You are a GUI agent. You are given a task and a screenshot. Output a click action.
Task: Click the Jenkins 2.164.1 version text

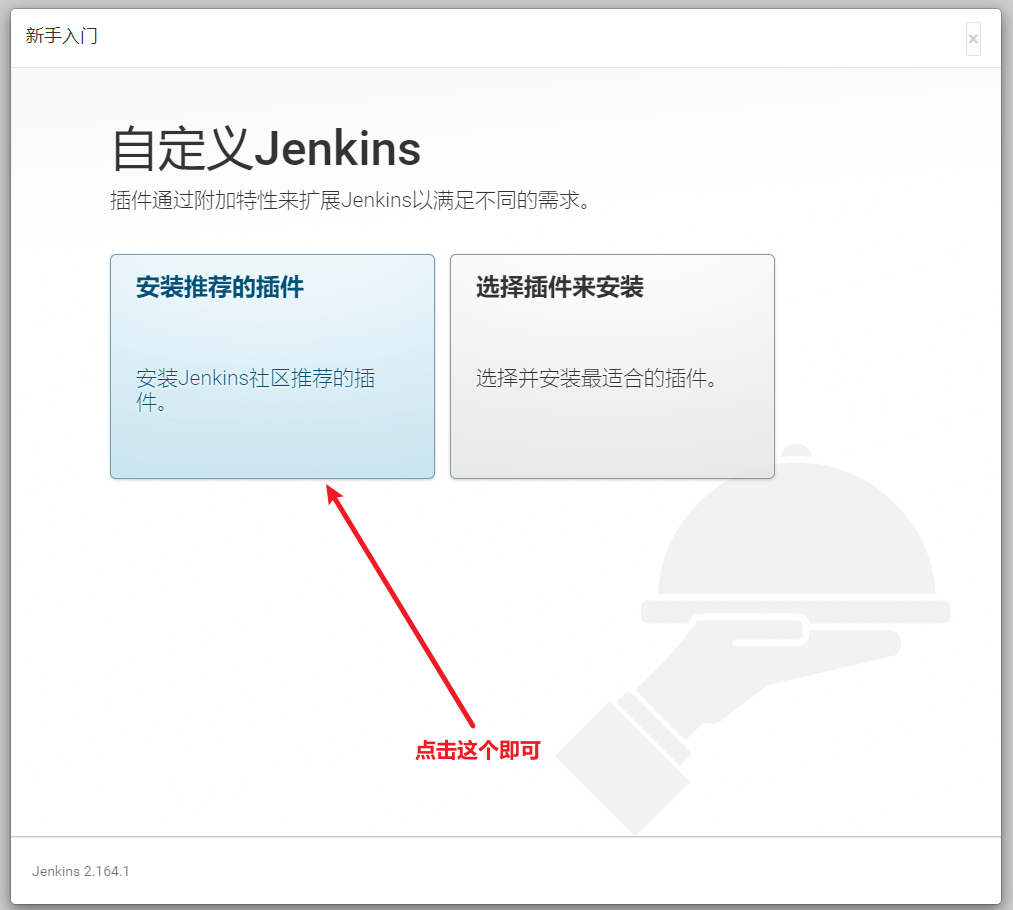[81, 871]
